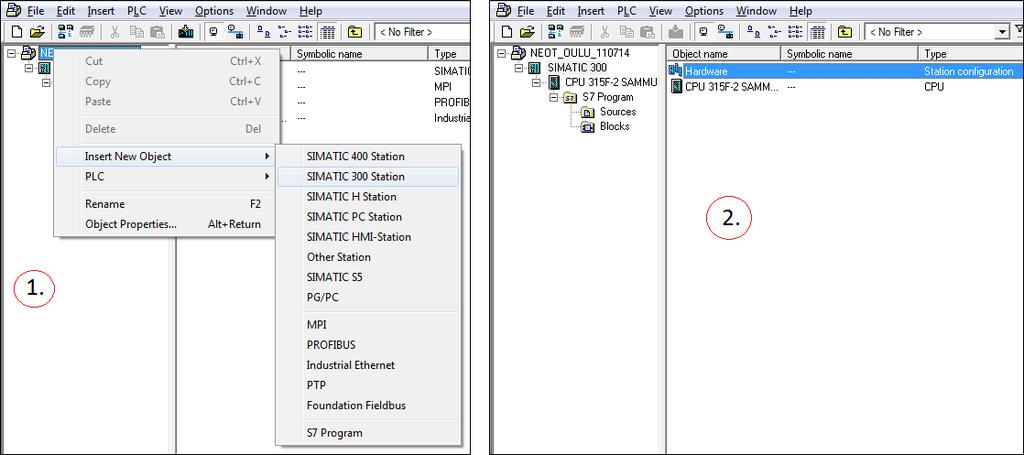
Task: Open Window menu in left window
Action: pyautogui.click(x=266, y=11)
